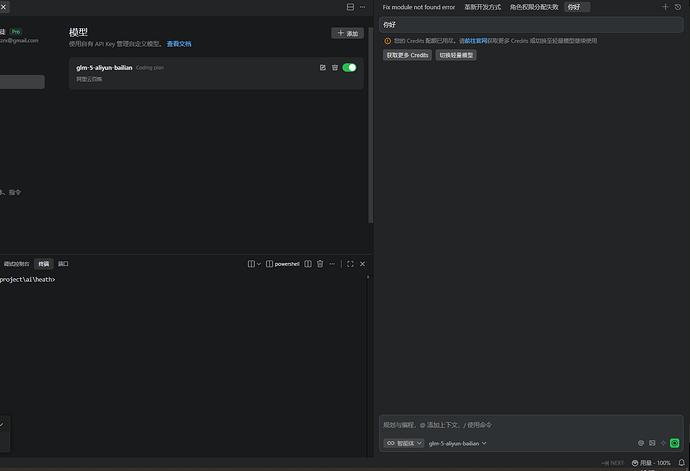Open chat history clock icon
The height and width of the screenshot is (471, 690).
click(x=678, y=7)
